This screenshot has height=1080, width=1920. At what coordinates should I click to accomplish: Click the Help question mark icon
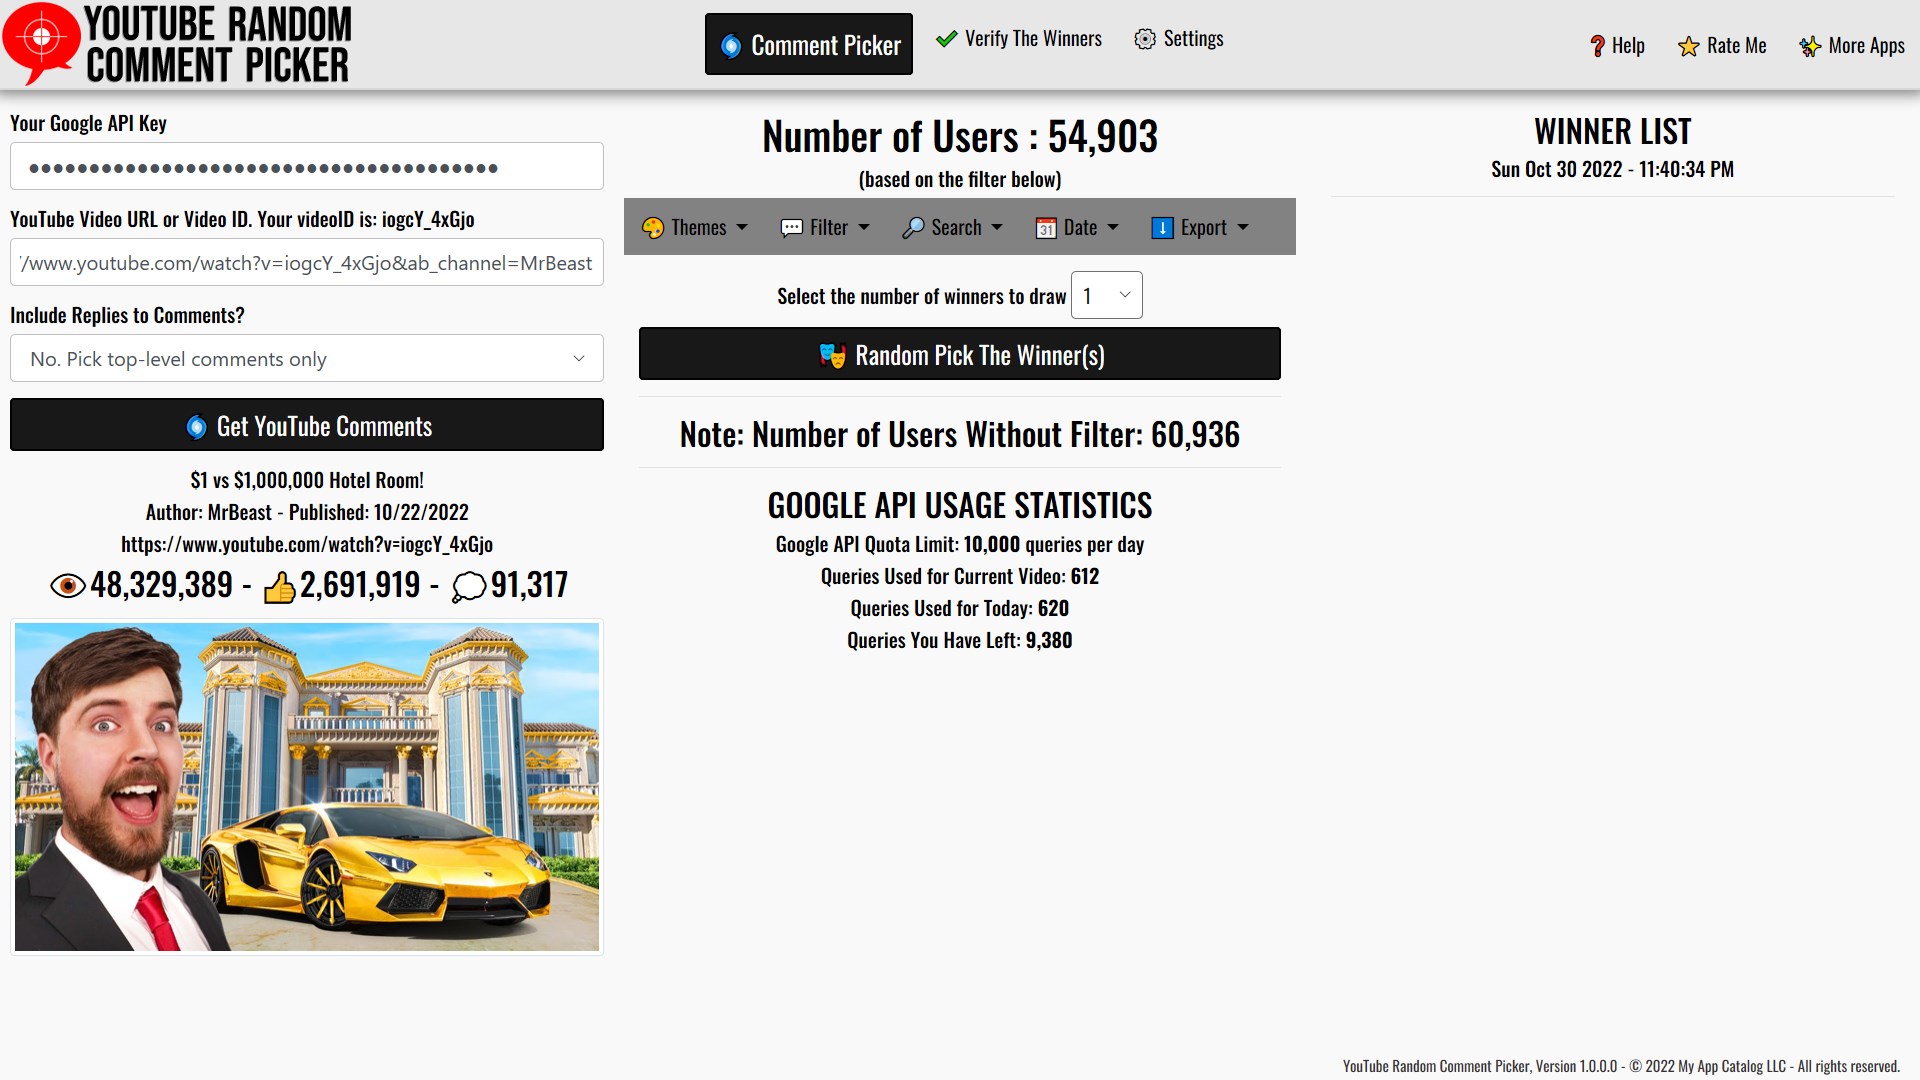(x=1597, y=46)
